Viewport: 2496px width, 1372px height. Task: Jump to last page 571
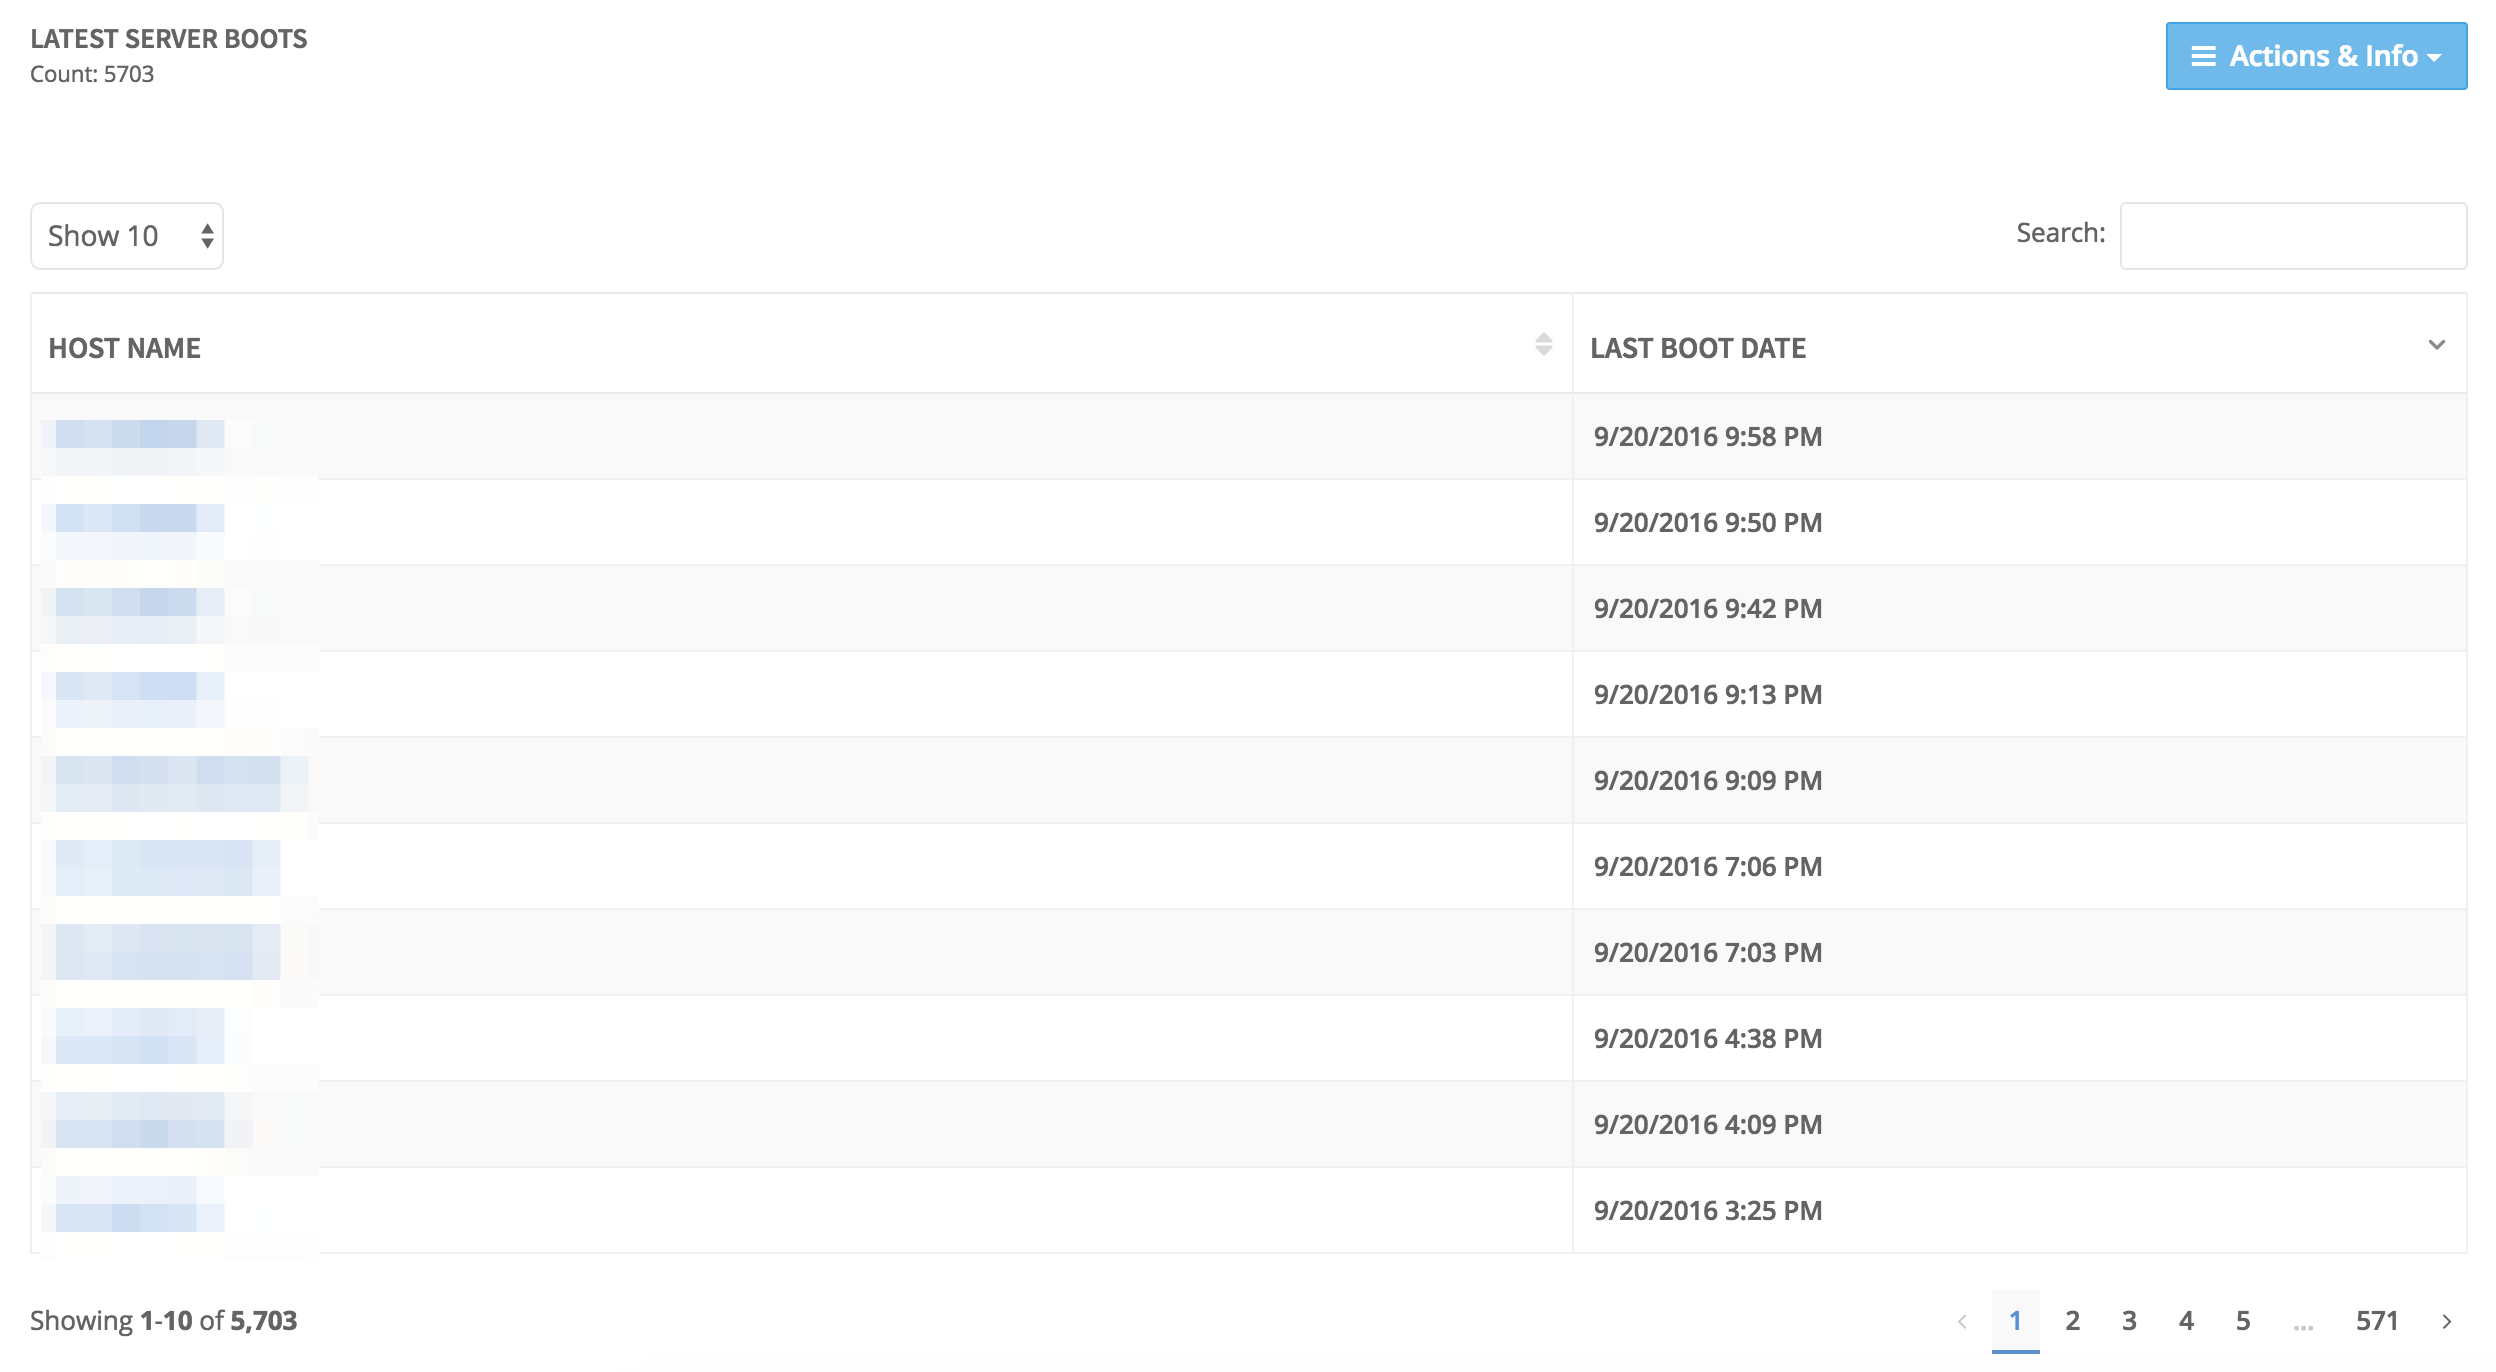click(x=2377, y=1321)
